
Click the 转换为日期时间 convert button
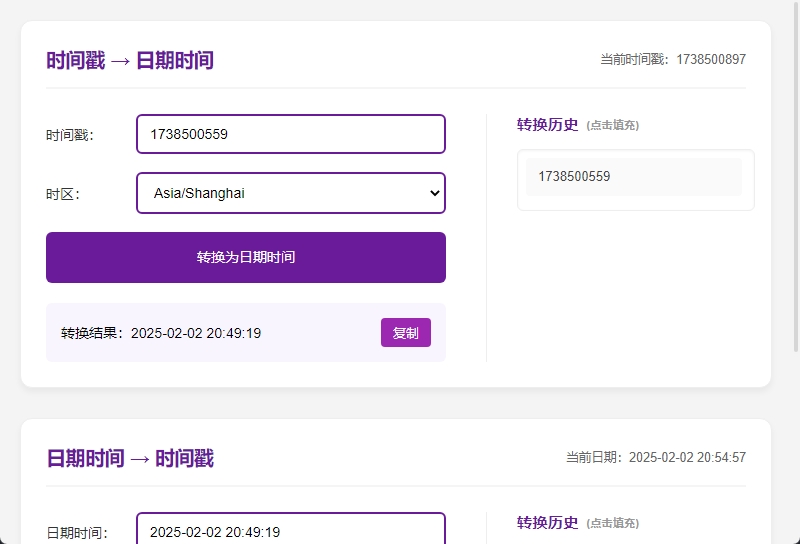(x=246, y=257)
